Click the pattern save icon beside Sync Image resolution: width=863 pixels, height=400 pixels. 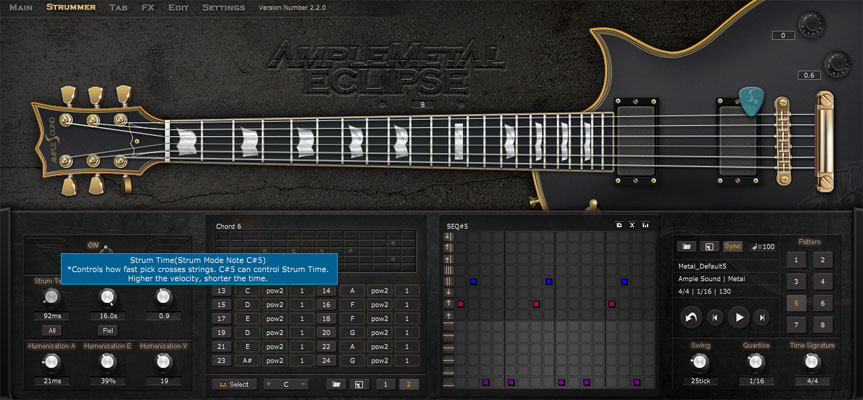(709, 246)
